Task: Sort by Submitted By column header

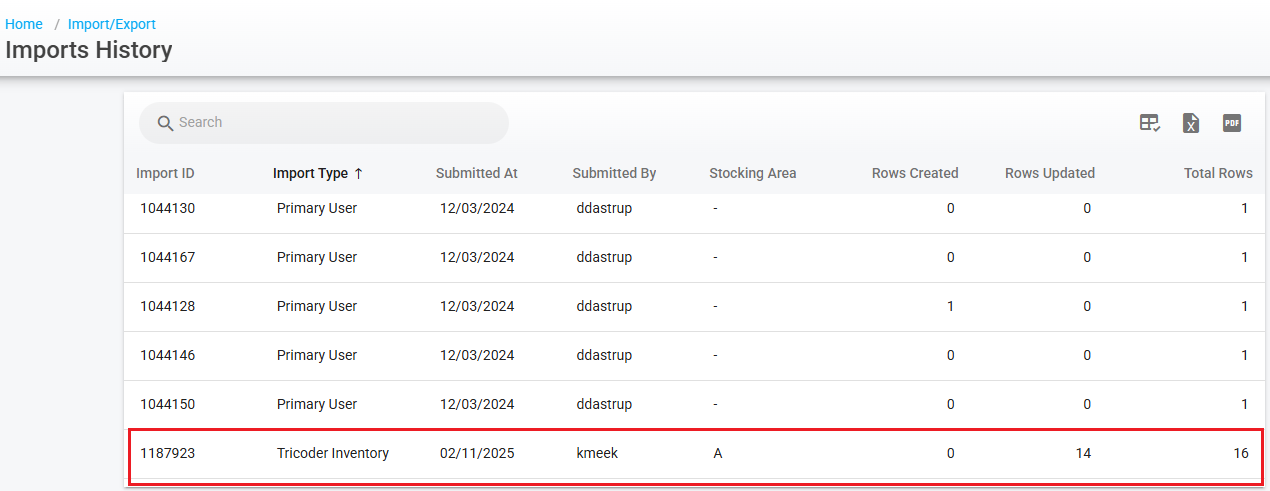Action: point(614,173)
